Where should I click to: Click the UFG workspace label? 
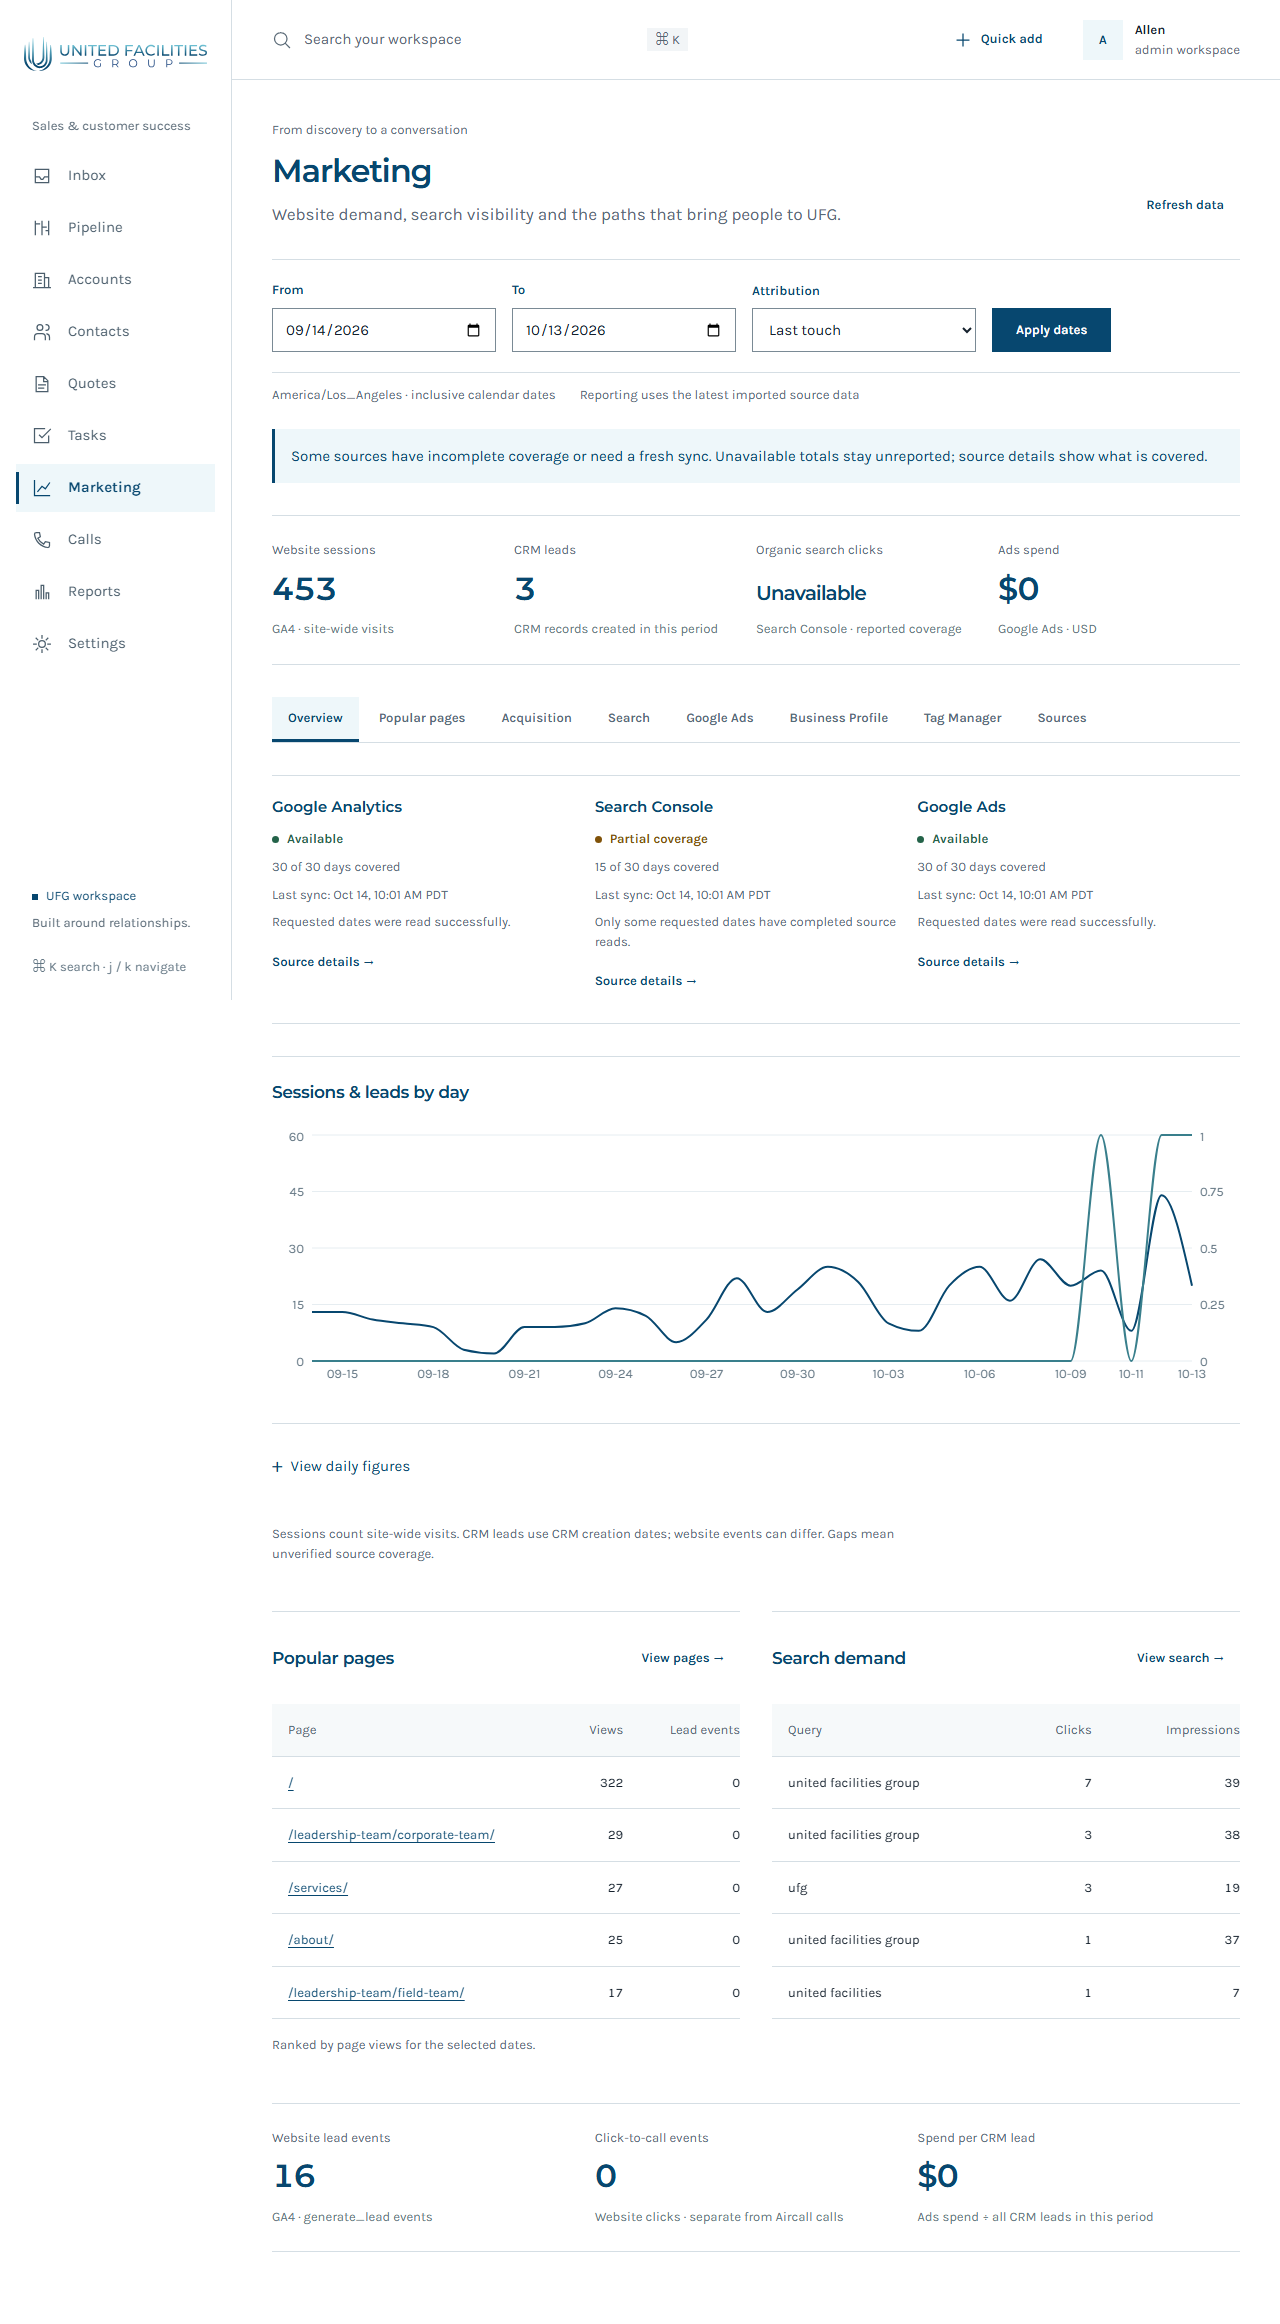point(90,896)
